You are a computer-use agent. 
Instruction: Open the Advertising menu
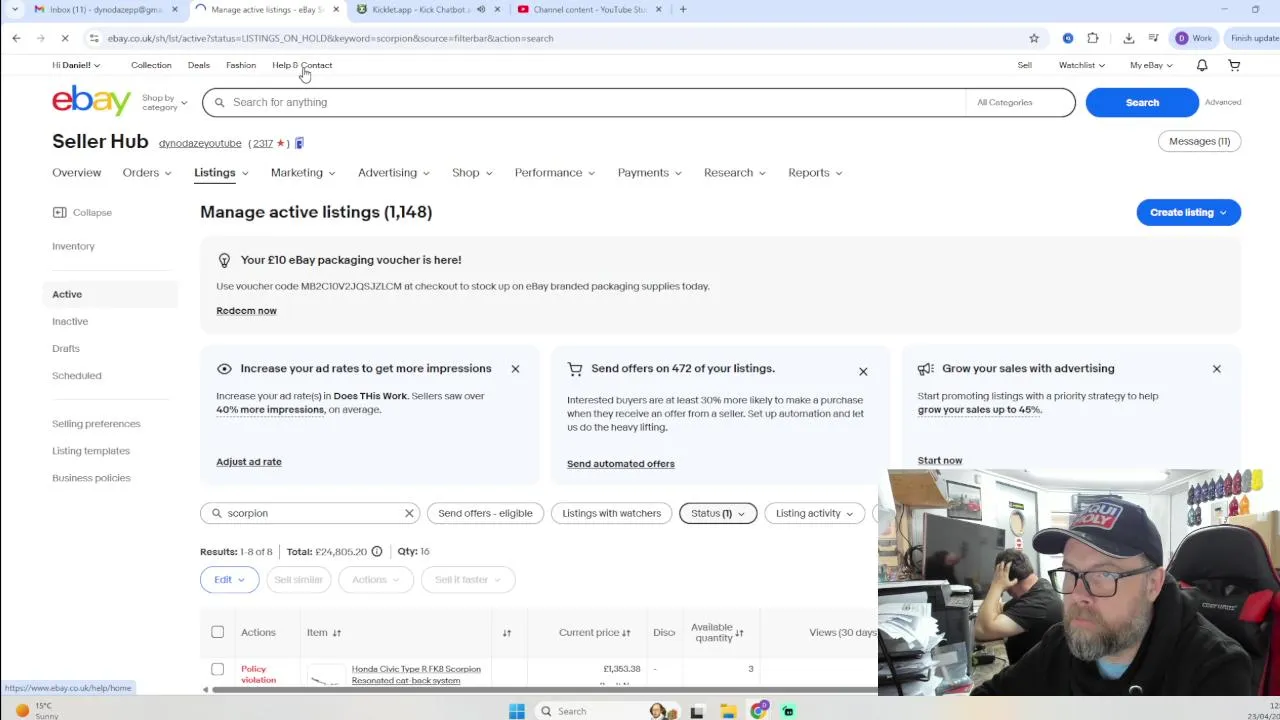393,172
